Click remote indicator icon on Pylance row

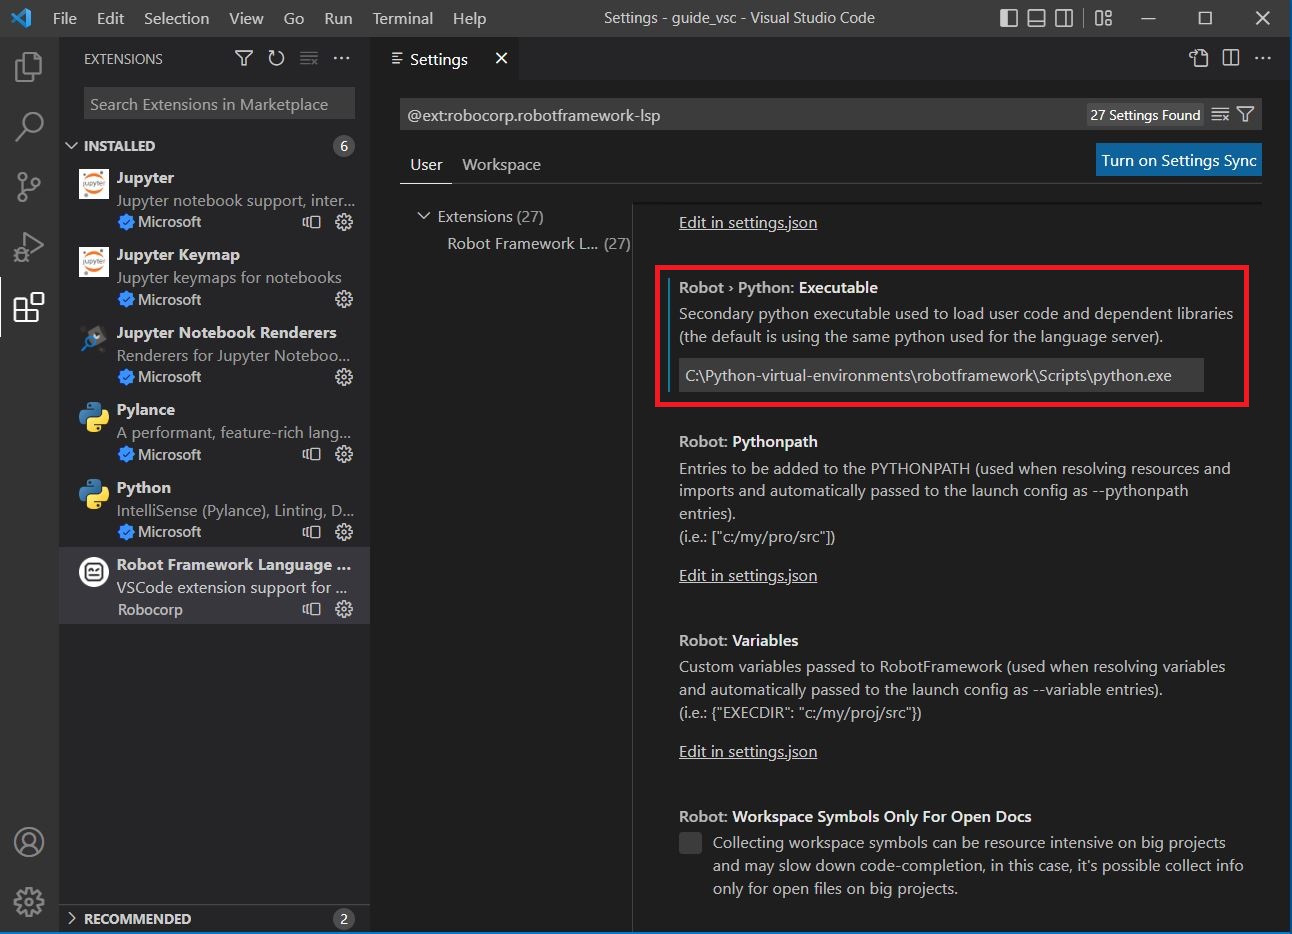tap(312, 454)
